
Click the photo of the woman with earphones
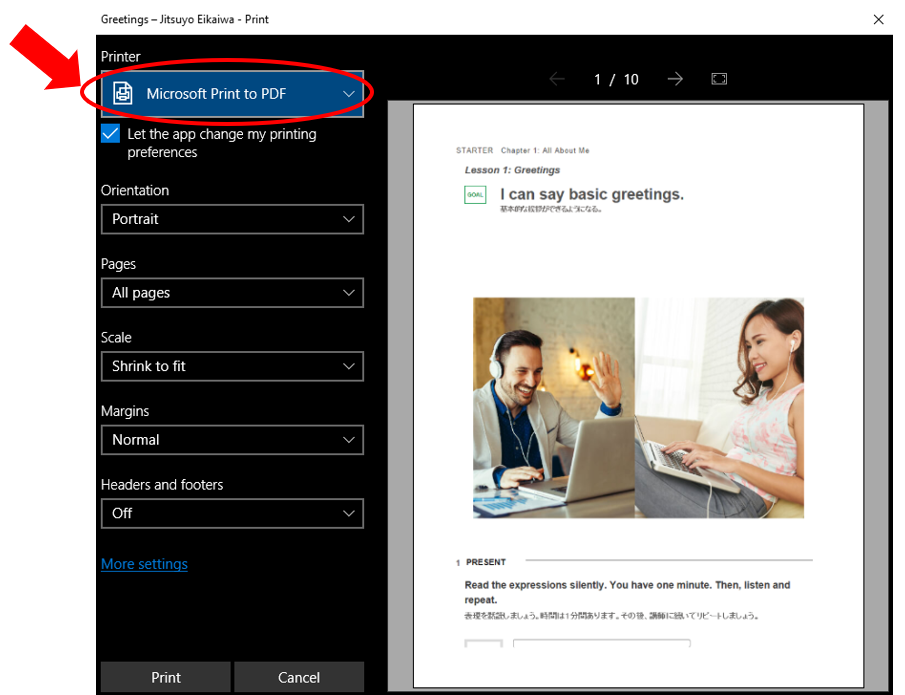[x=720, y=408]
